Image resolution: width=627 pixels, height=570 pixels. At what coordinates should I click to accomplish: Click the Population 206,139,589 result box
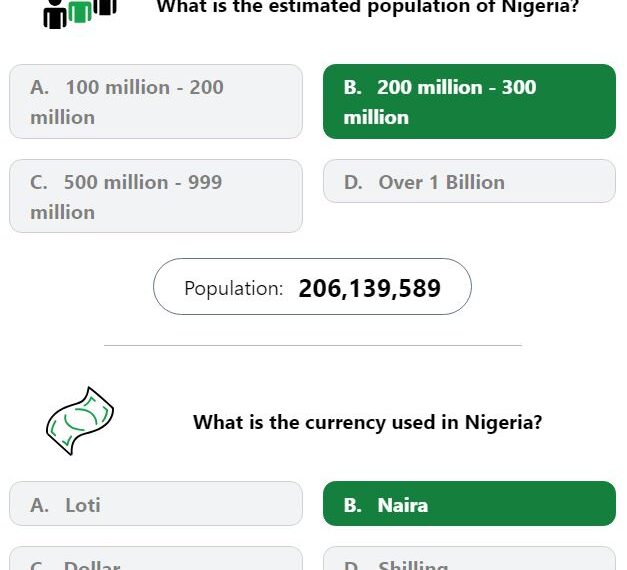pyautogui.click(x=312, y=286)
